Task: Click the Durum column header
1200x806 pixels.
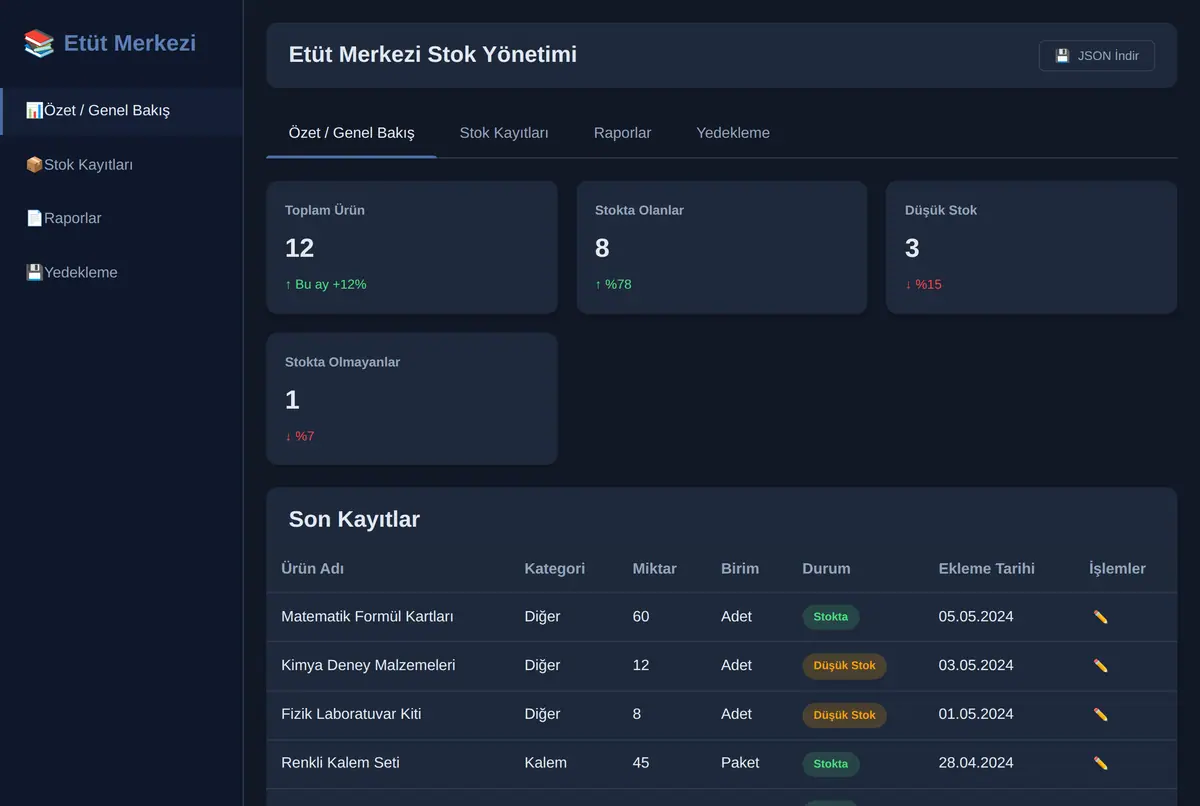Action: click(826, 568)
